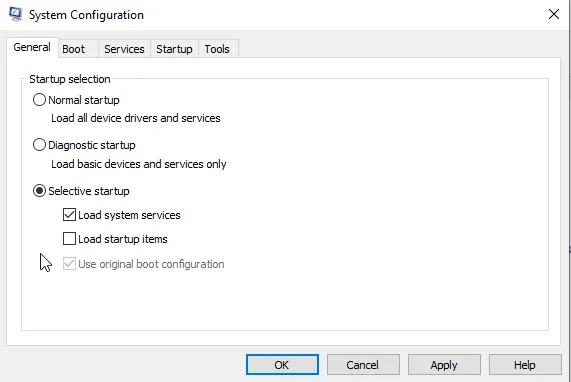Enable the Load startup items checkbox
The width and height of the screenshot is (571, 382).
(x=69, y=239)
